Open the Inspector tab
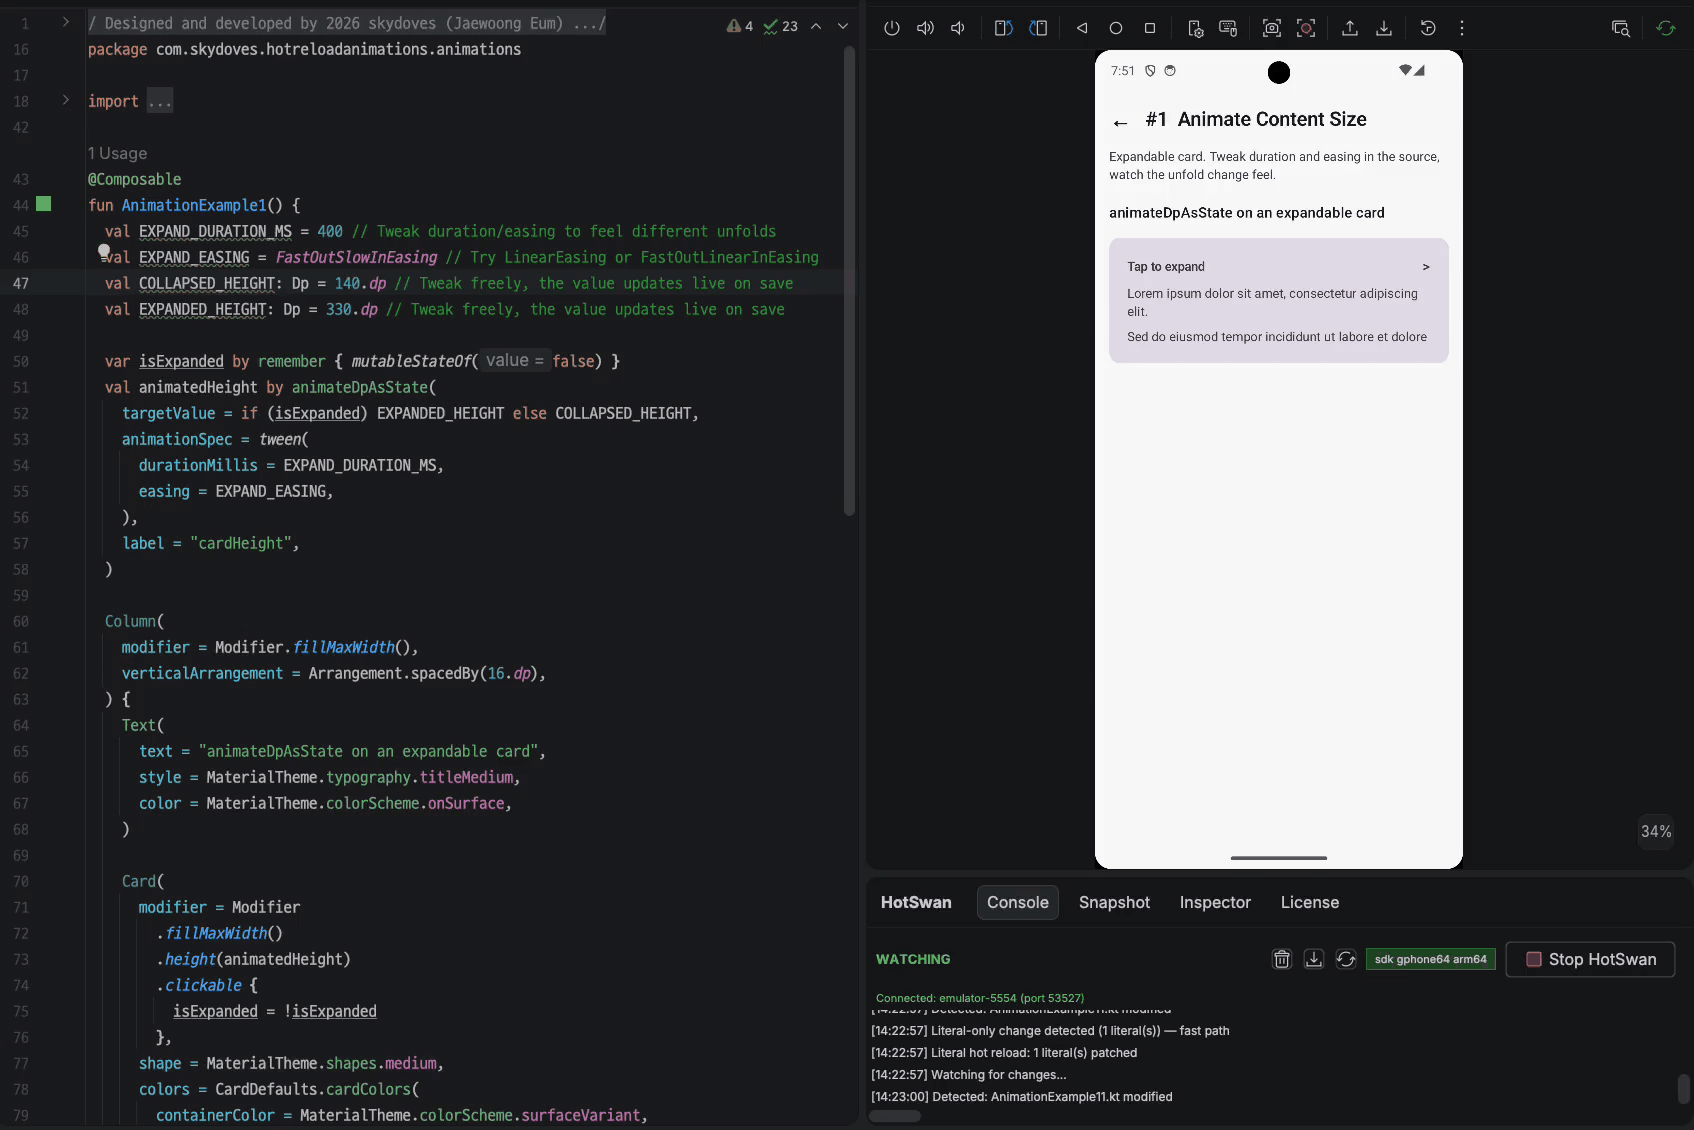The width and height of the screenshot is (1694, 1130). click(1215, 902)
